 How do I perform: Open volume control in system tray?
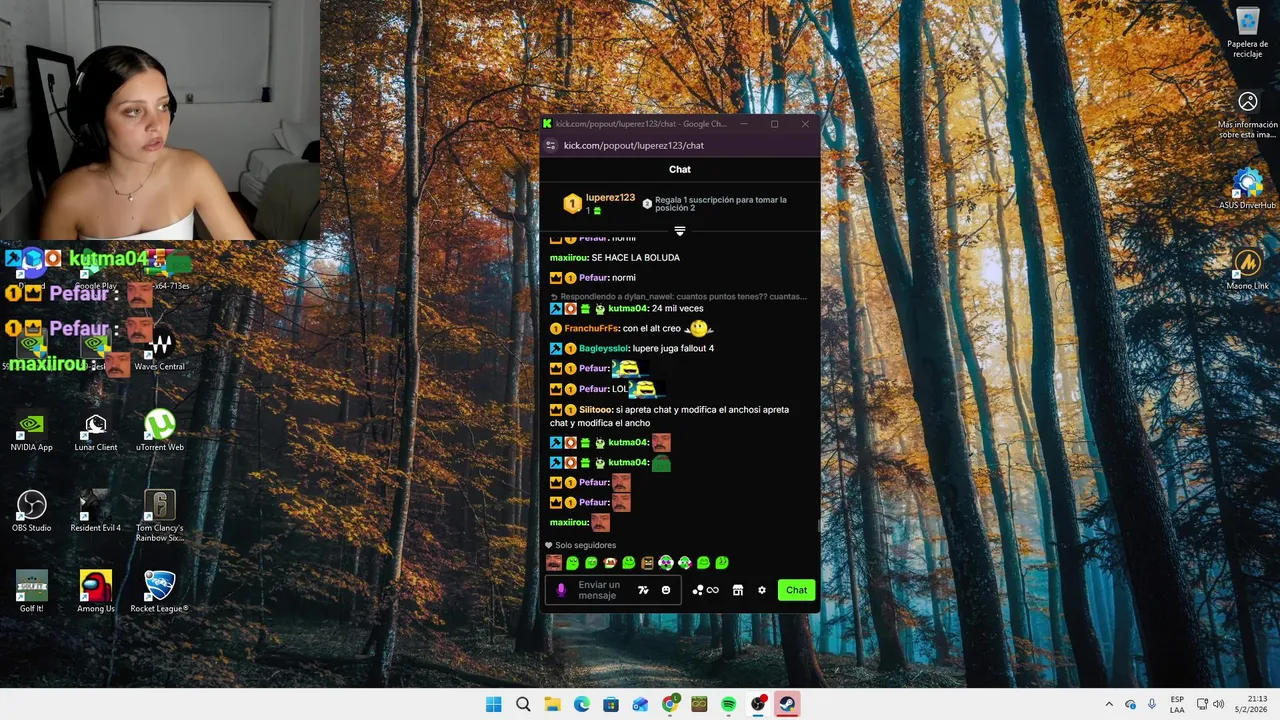point(1218,704)
